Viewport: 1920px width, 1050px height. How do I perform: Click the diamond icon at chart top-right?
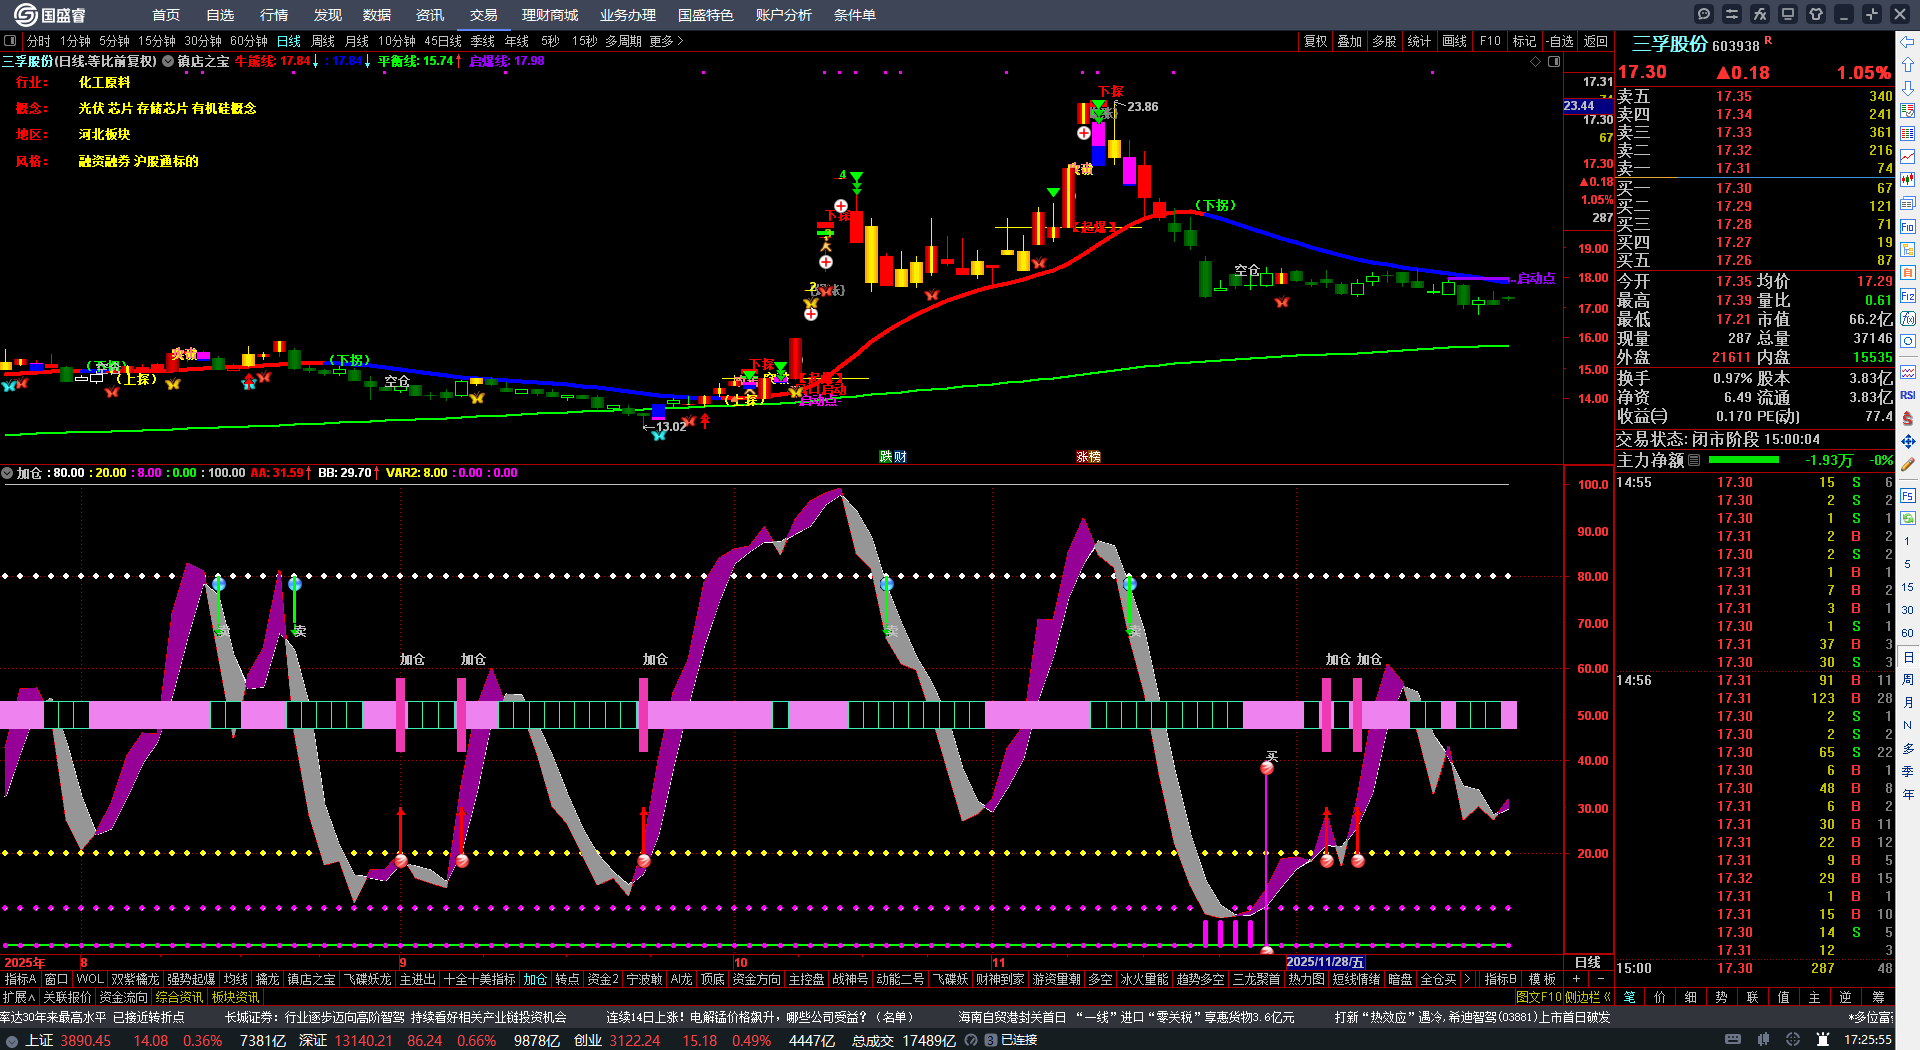(1535, 61)
